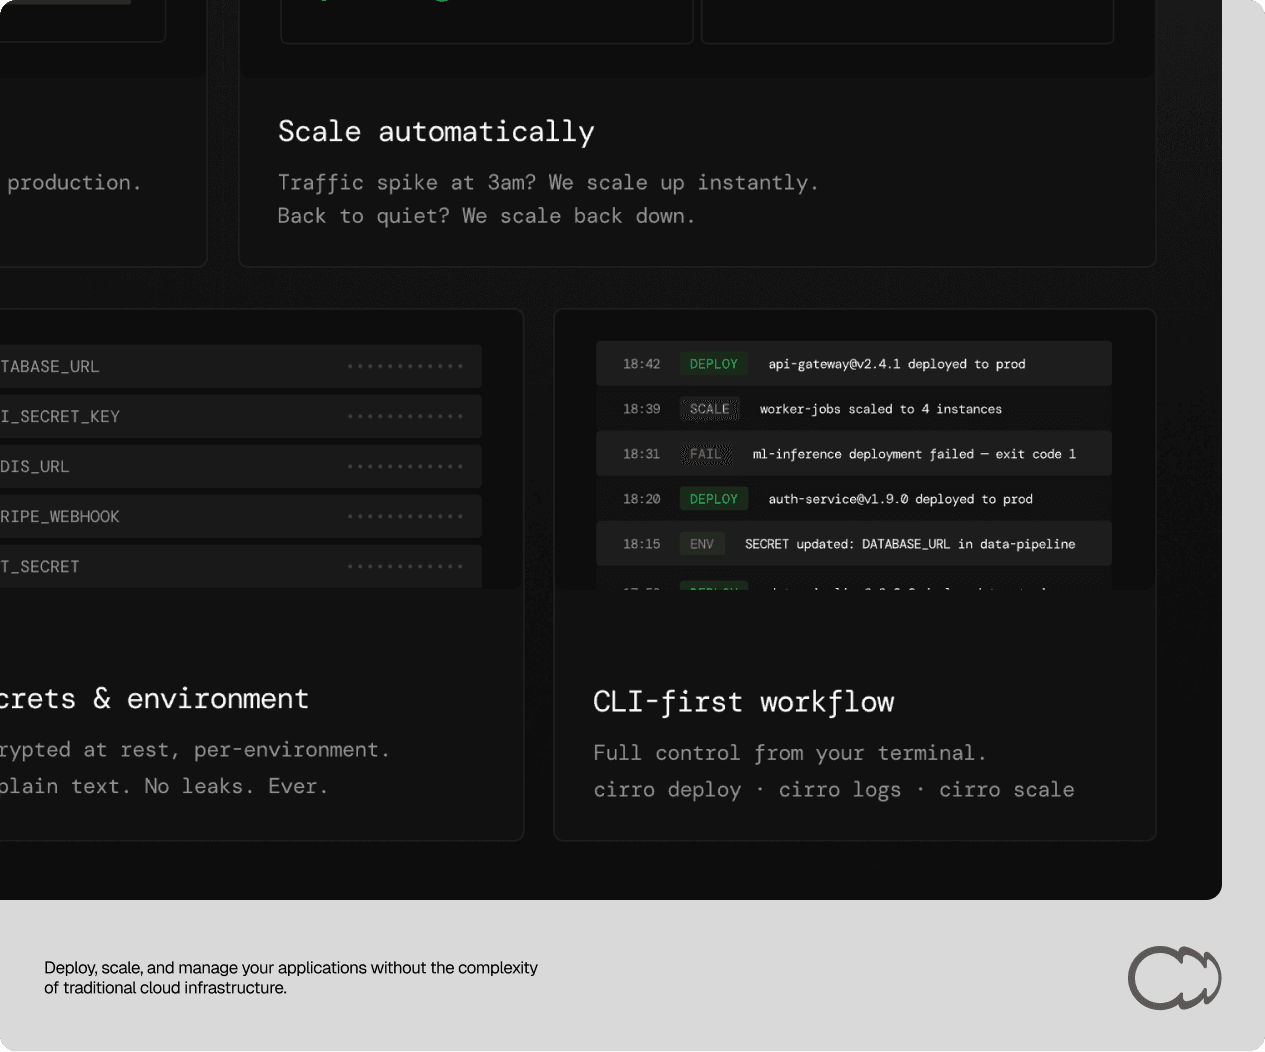This screenshot has height=1052, width=1265.
Task: Click the 'Scale automatically' heading
Action: point(436,132)
